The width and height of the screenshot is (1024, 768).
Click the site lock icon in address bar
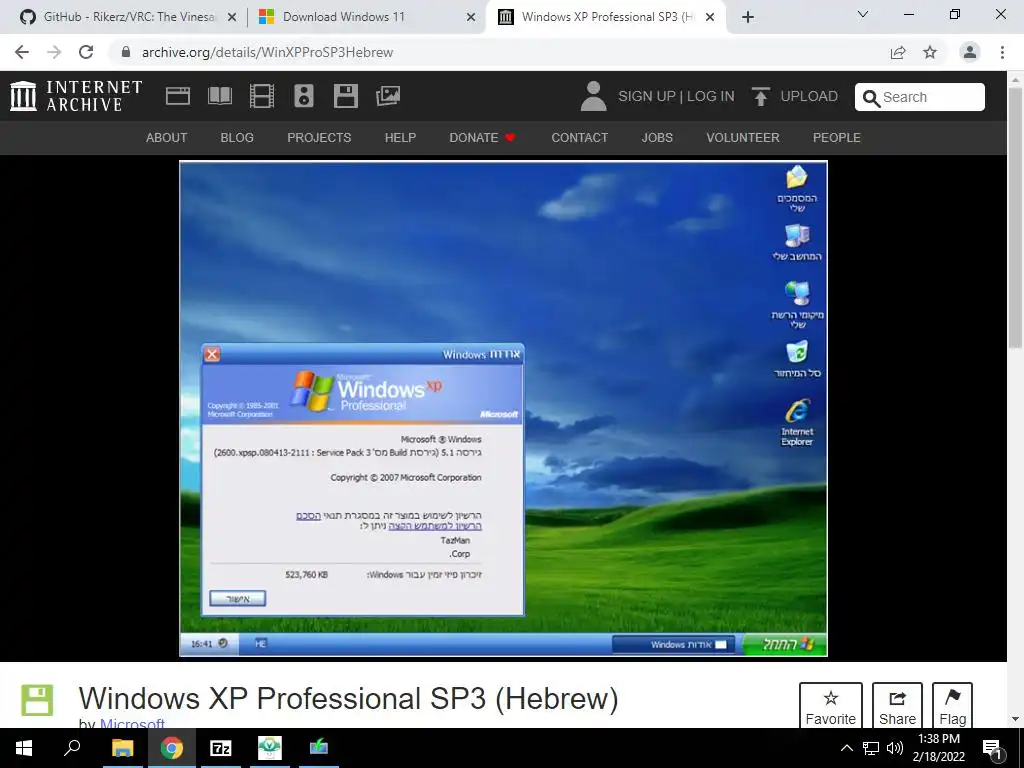tap(126, 52)
